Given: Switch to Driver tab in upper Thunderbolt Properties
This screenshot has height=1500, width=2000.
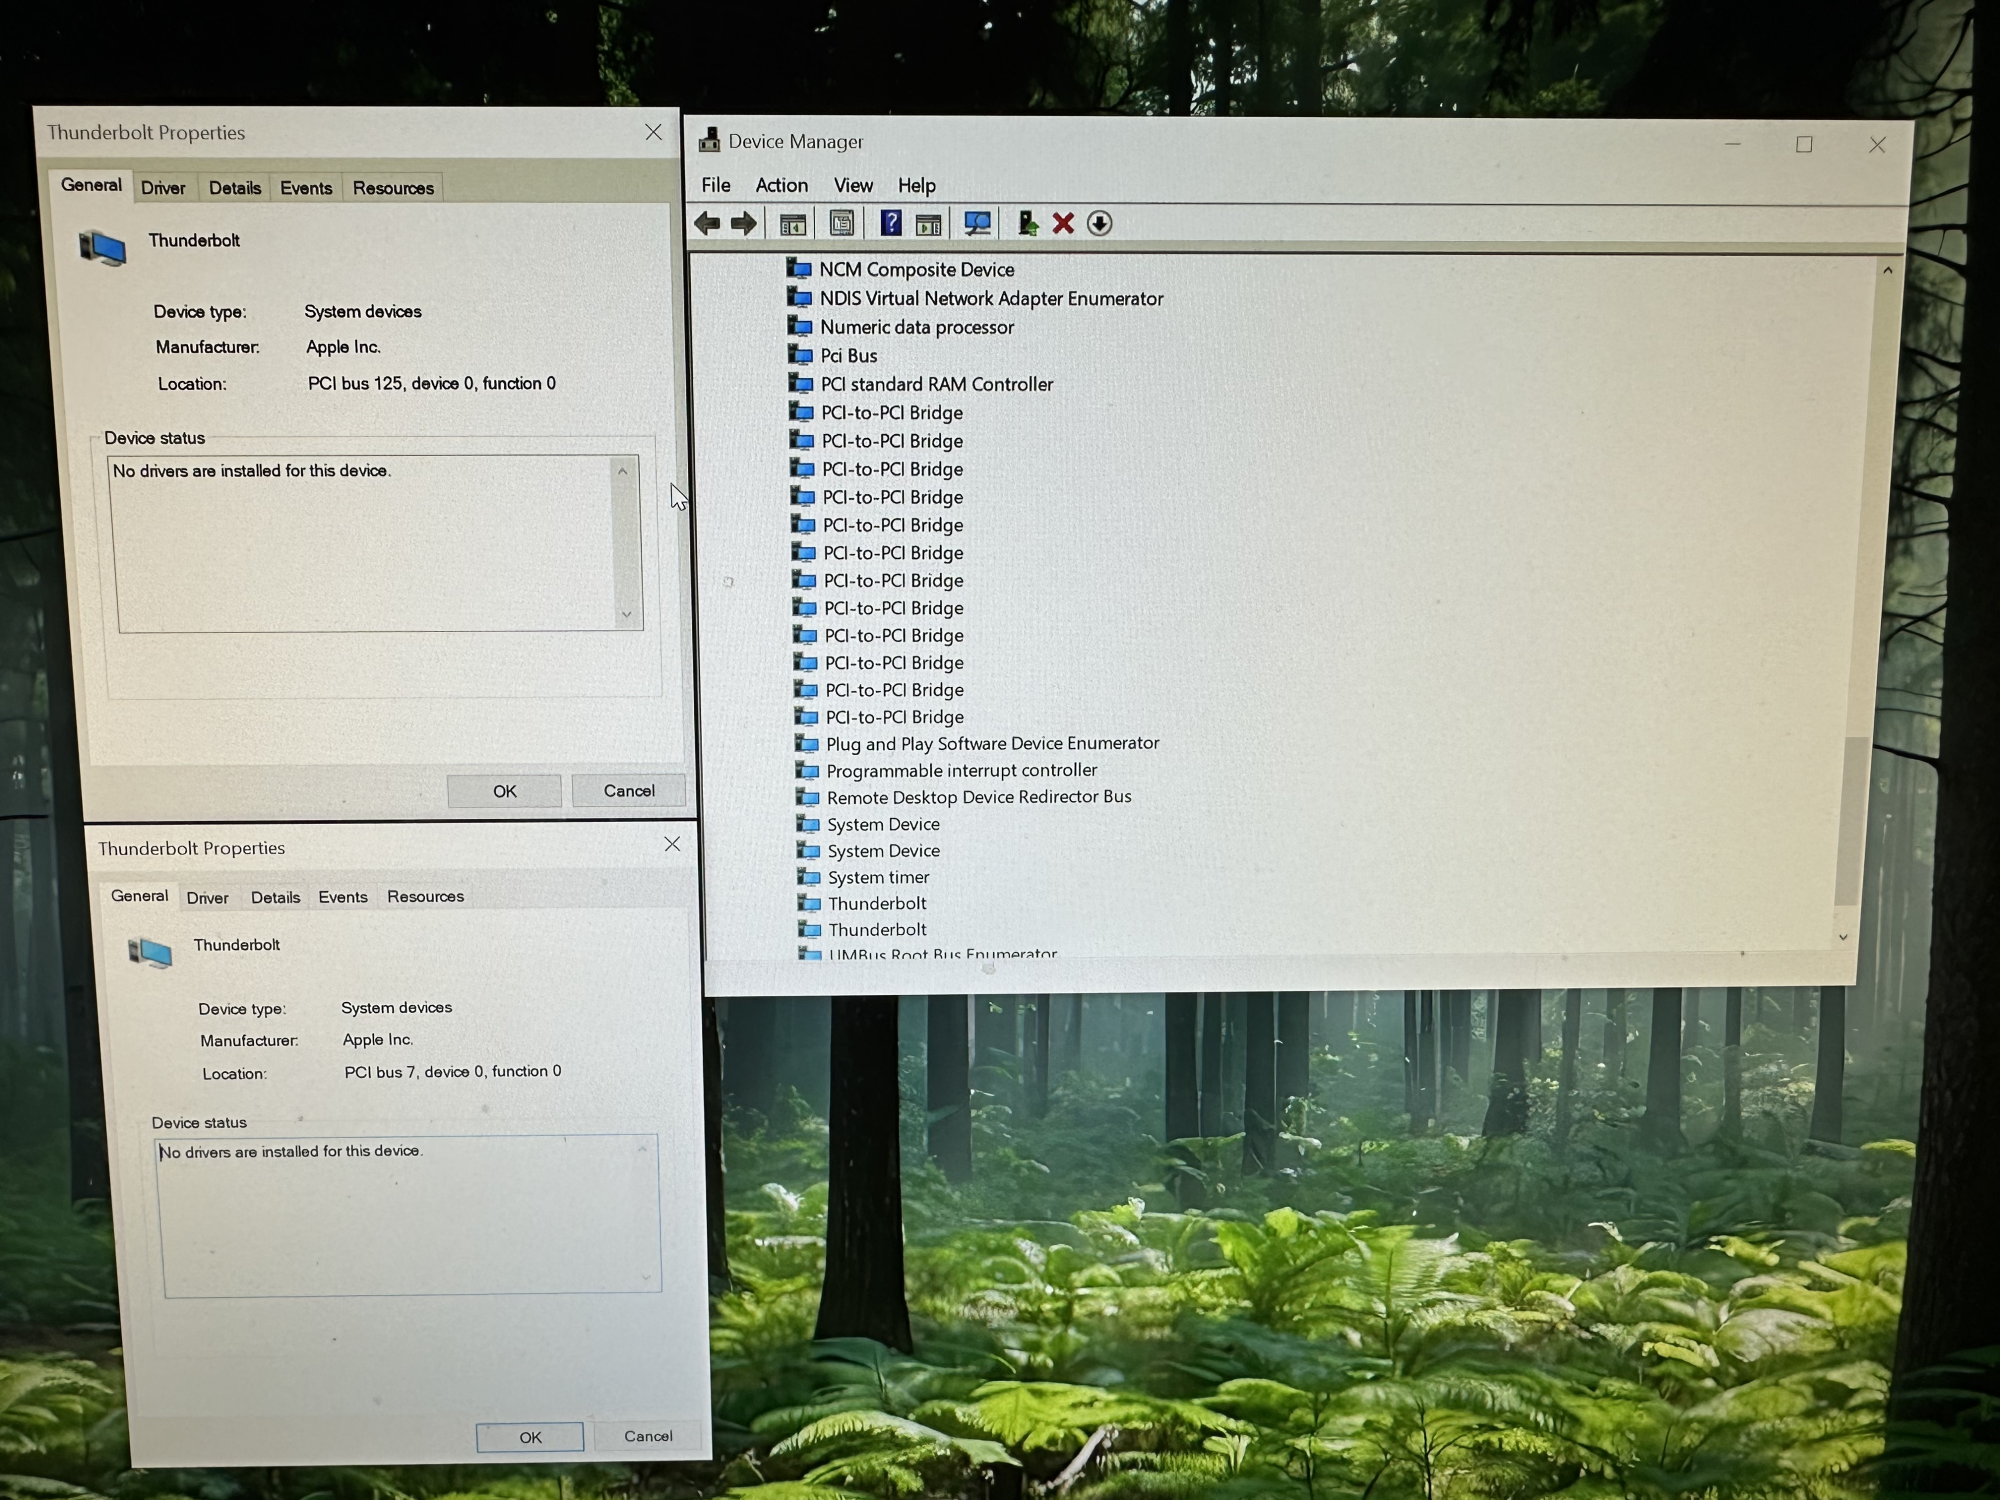Looking at the screenshot, I should click(x=163, y=188).
